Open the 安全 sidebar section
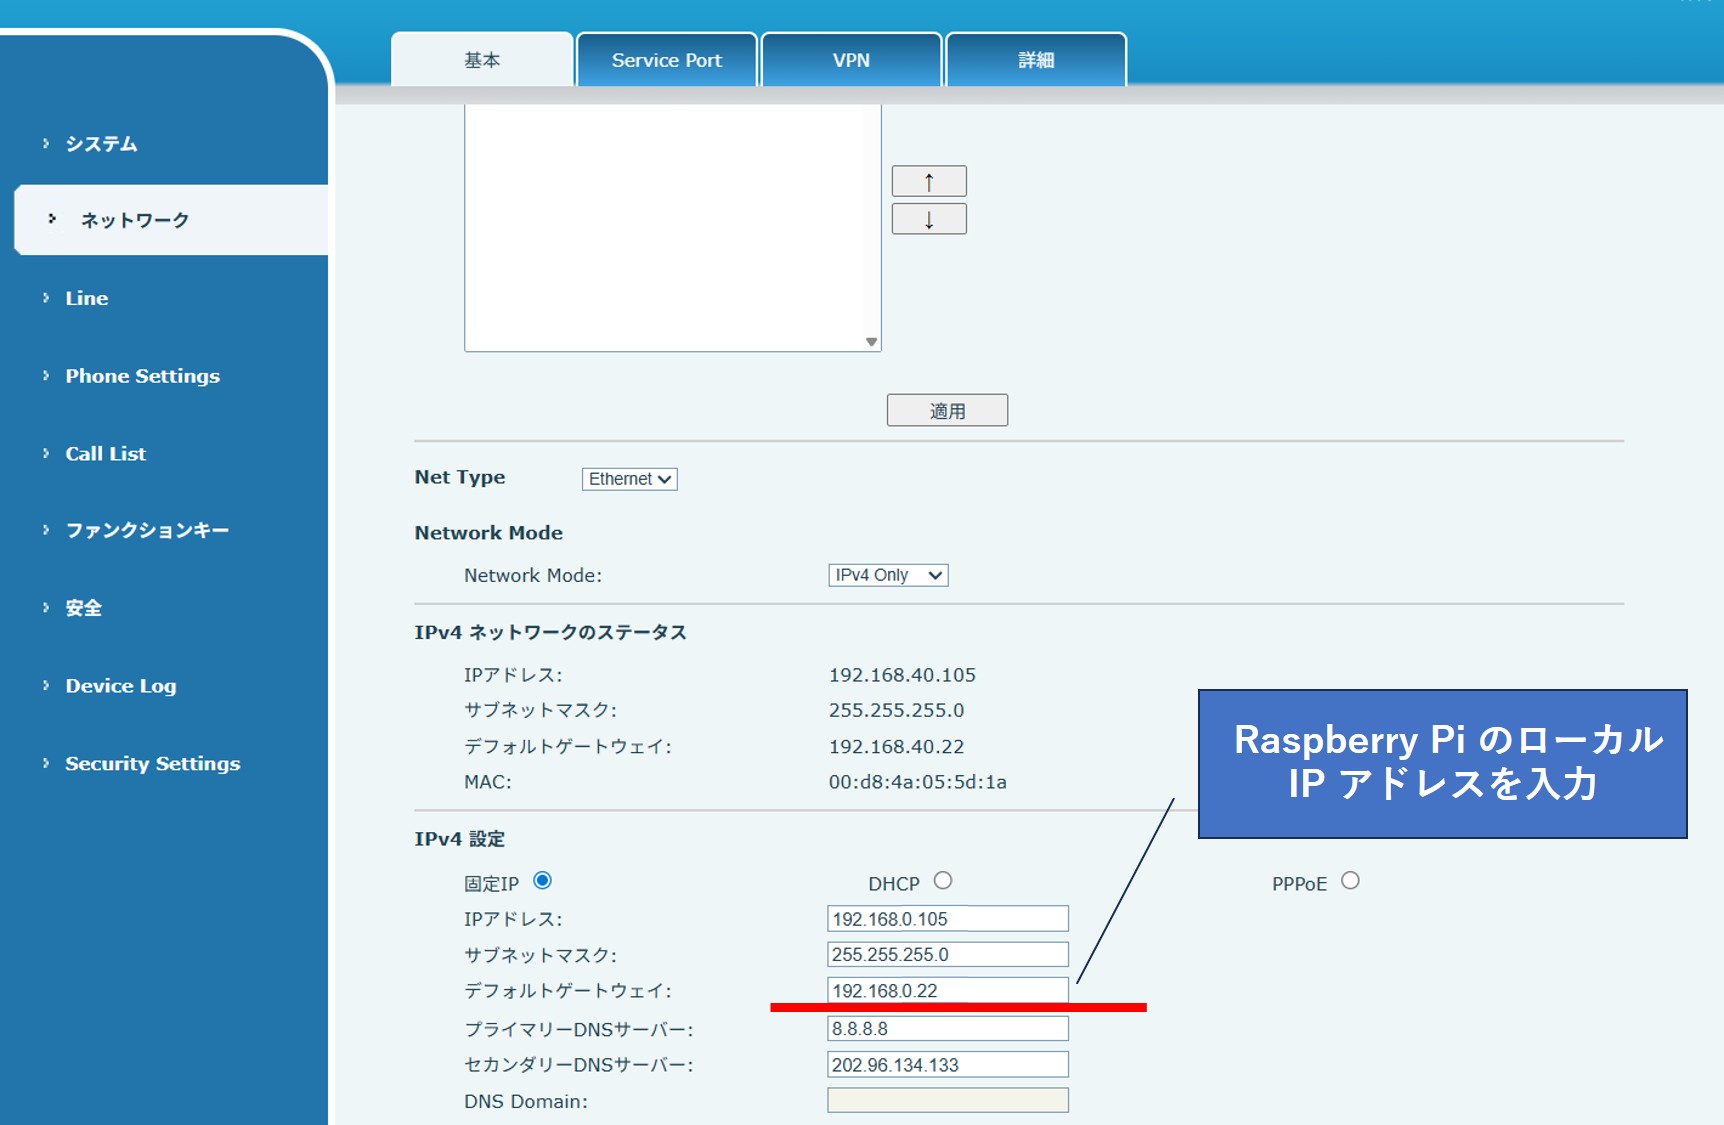Screen dimensions: 1724x1125 pos(83,608)
